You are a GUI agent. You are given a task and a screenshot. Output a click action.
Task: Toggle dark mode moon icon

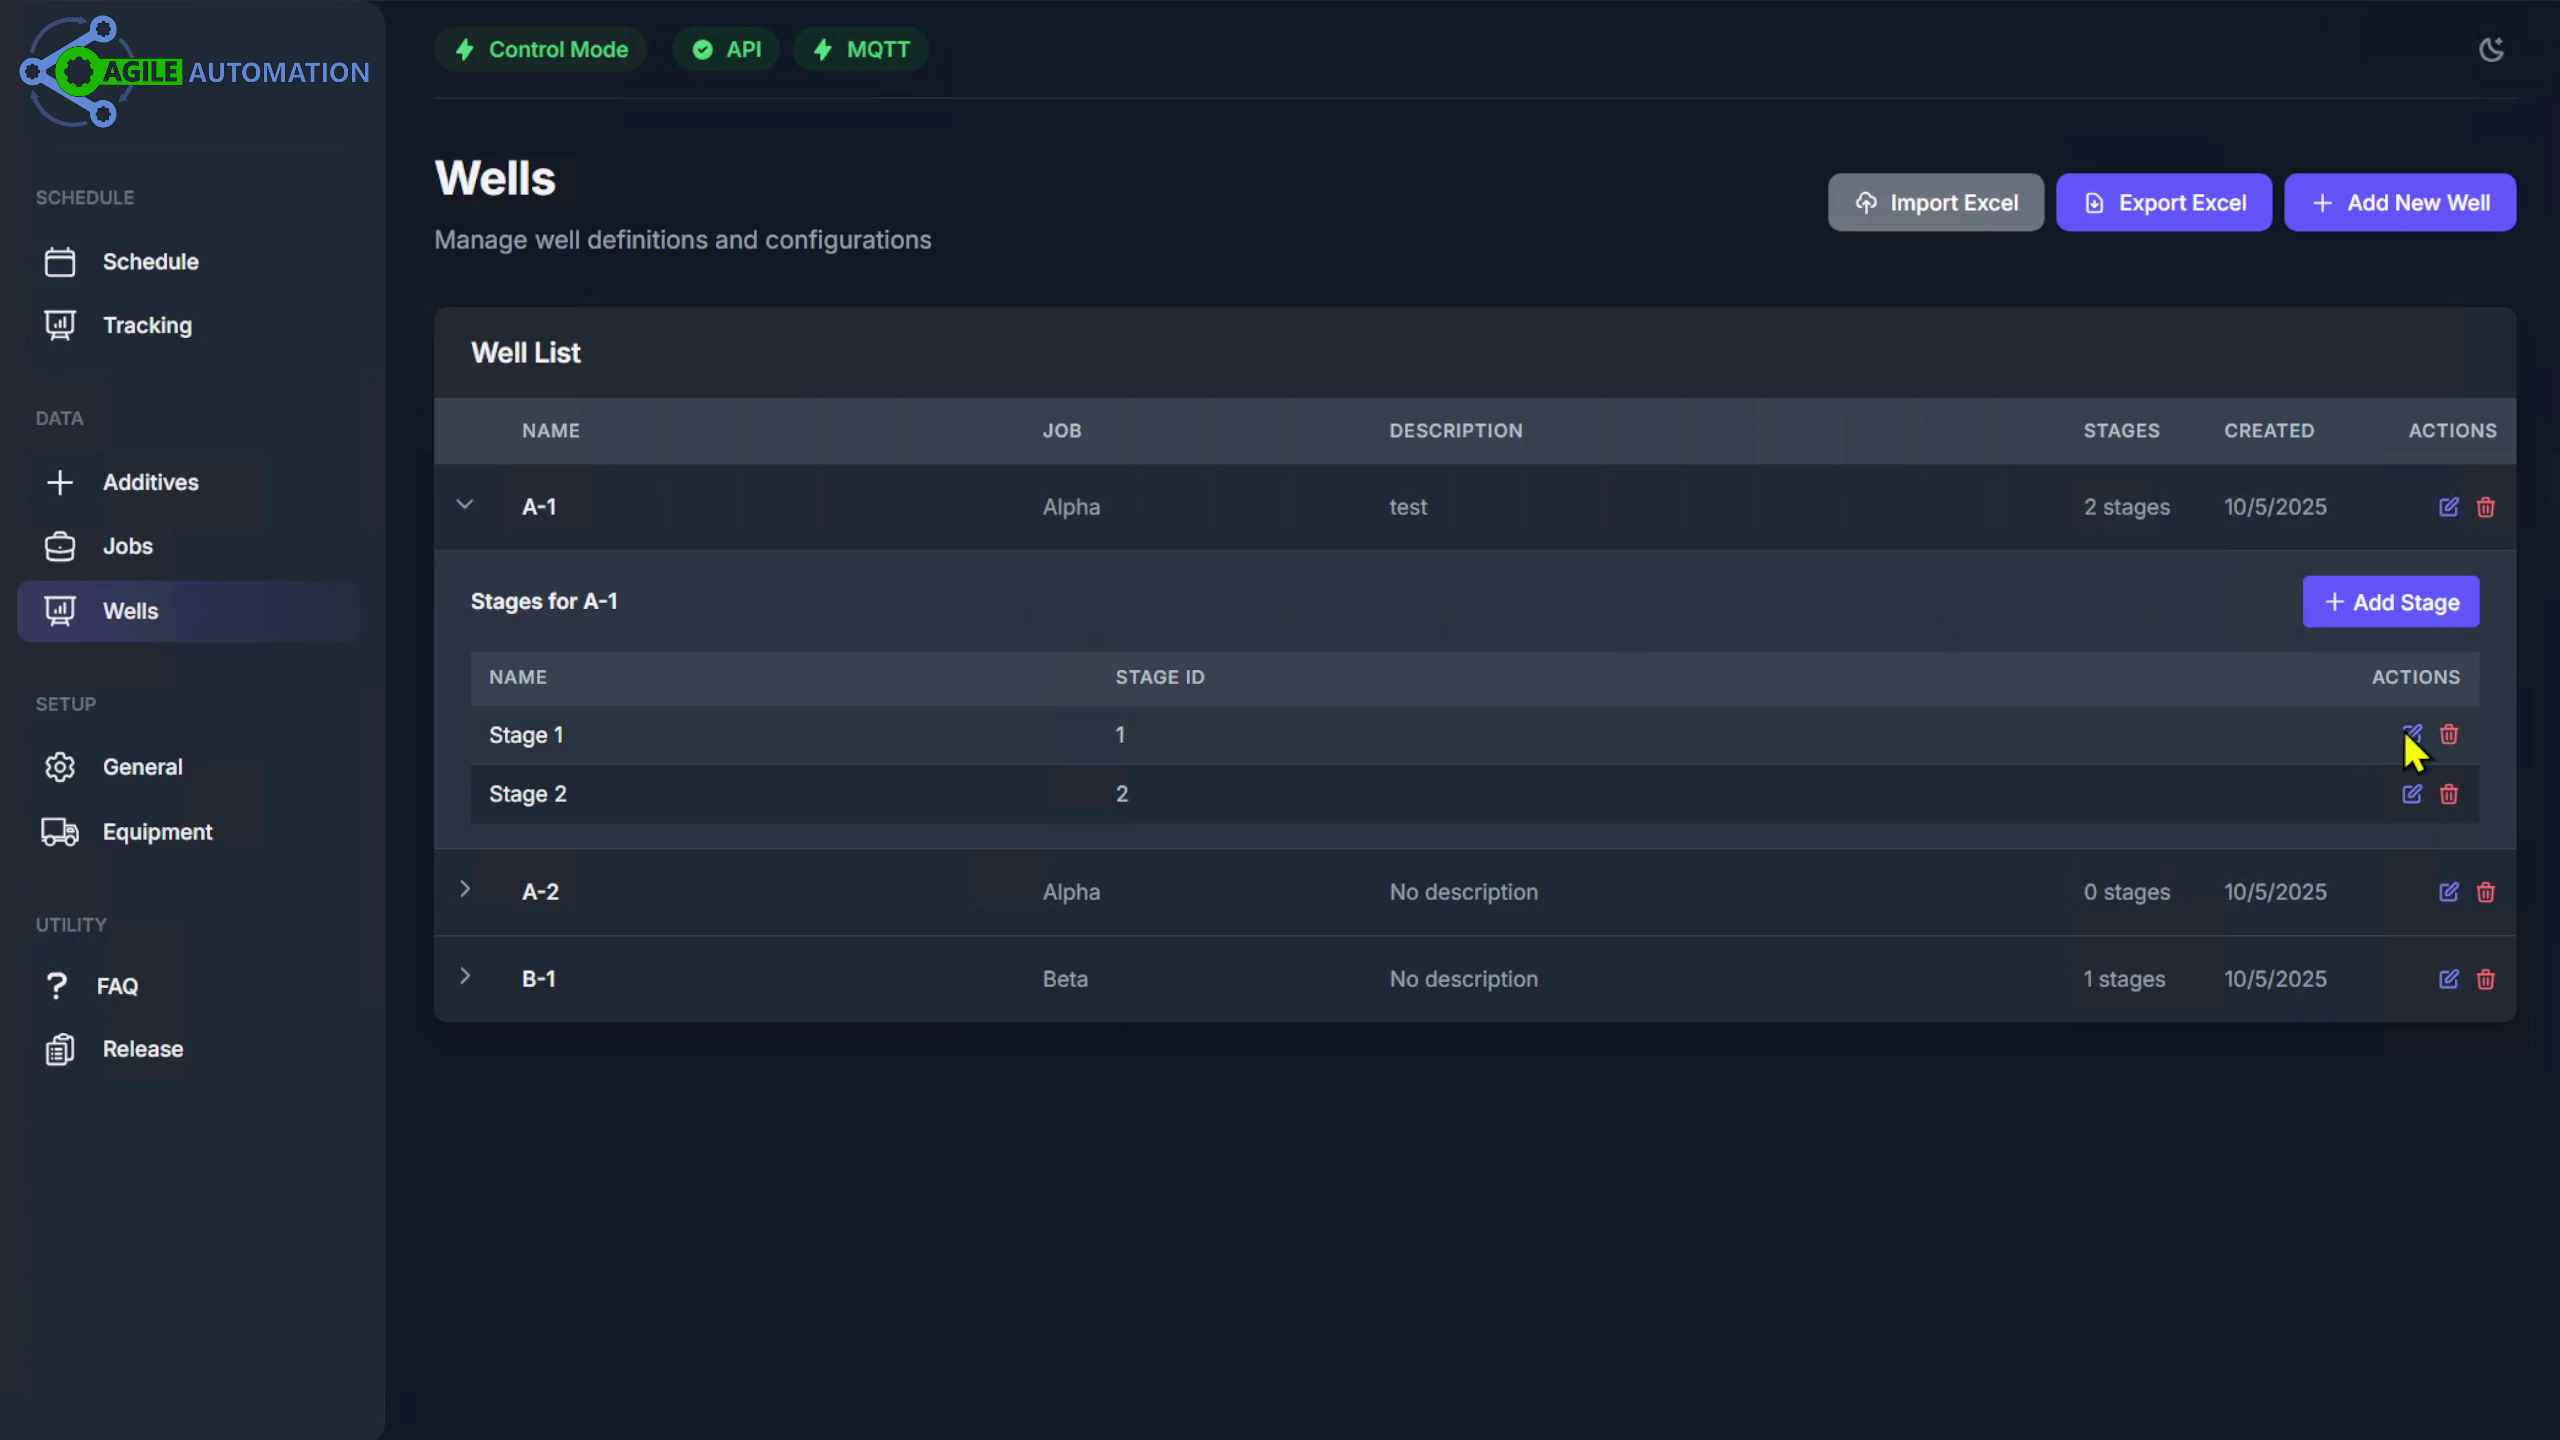click(2490, 50)
